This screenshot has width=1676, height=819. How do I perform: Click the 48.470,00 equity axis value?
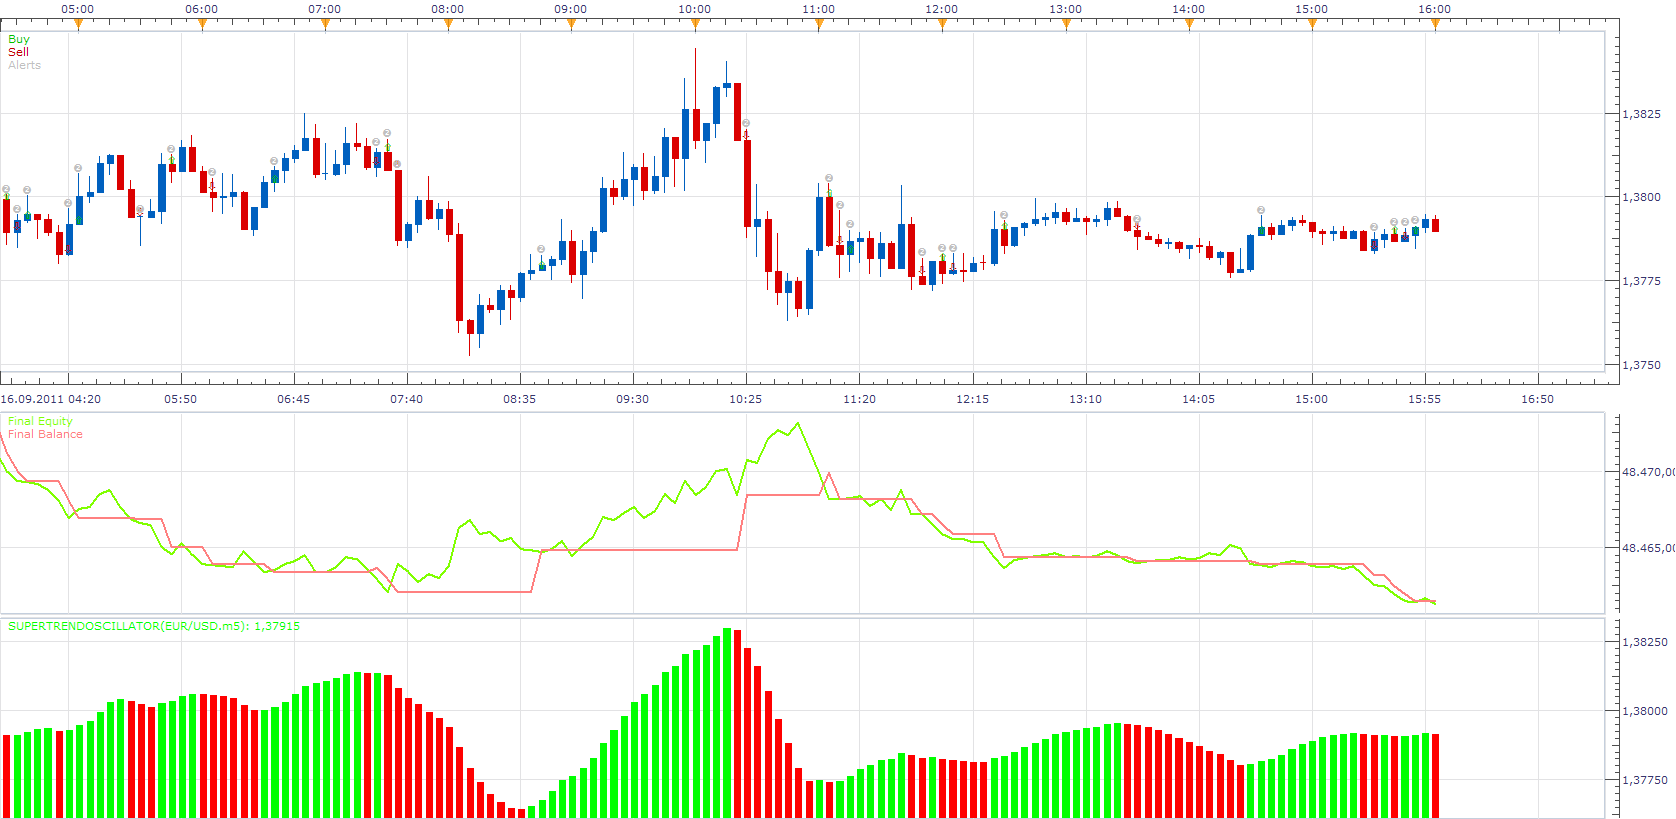click(1648, 471)
